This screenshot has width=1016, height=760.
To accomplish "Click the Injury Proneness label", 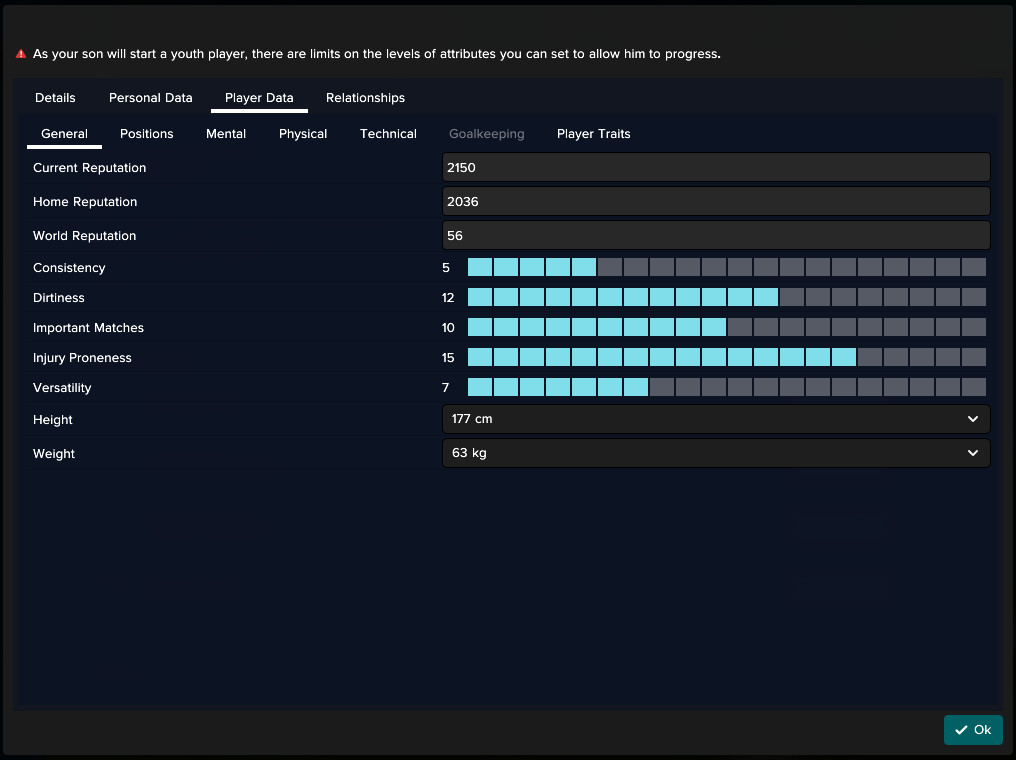I will pos(82,358).
